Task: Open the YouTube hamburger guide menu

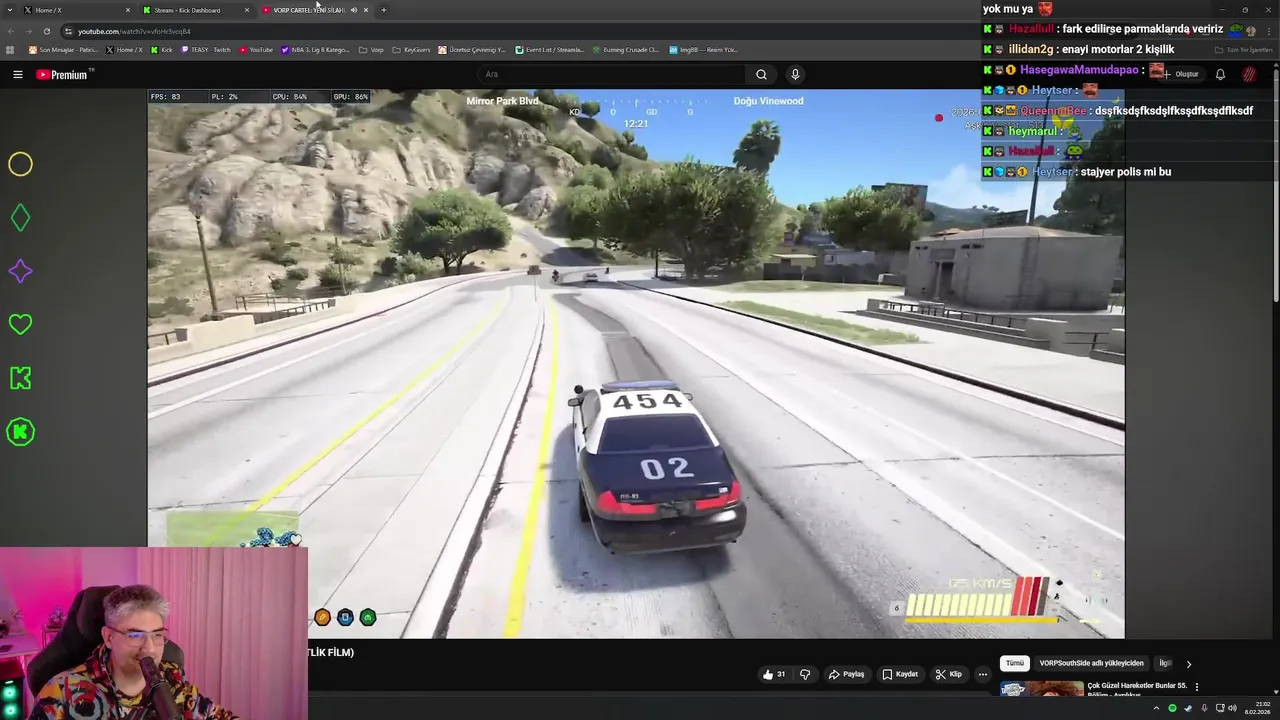Action: coord(17,74)
